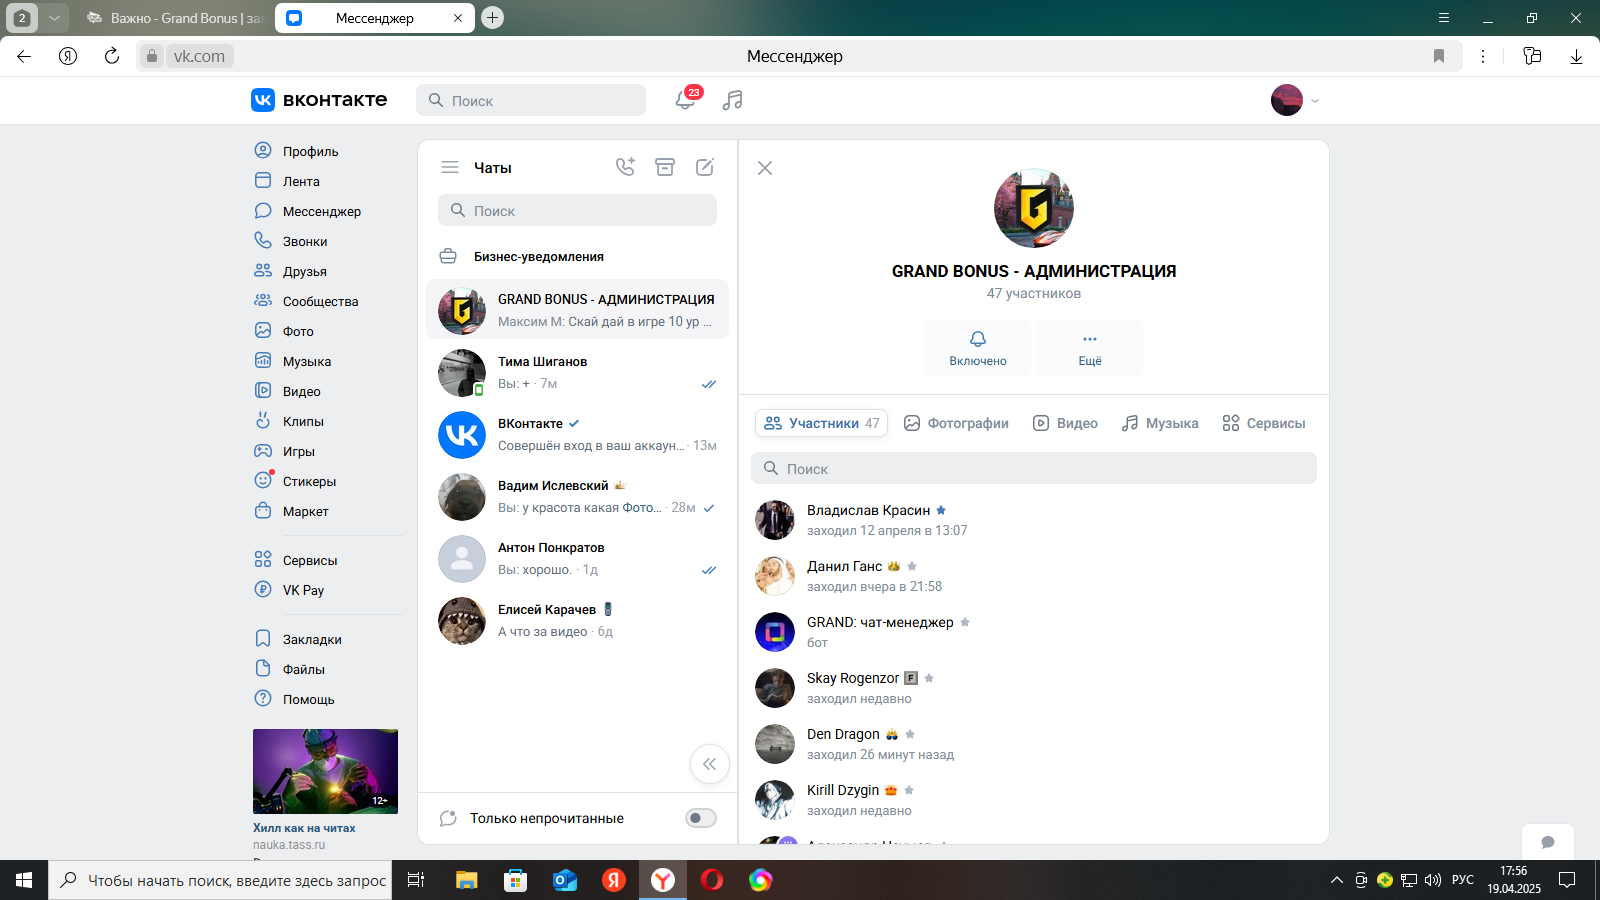Click the Помощь sidebar icon
Image resolution: width=1600 pixels, height=900 pixels.
pyautogui.click(x=263, y=698)
